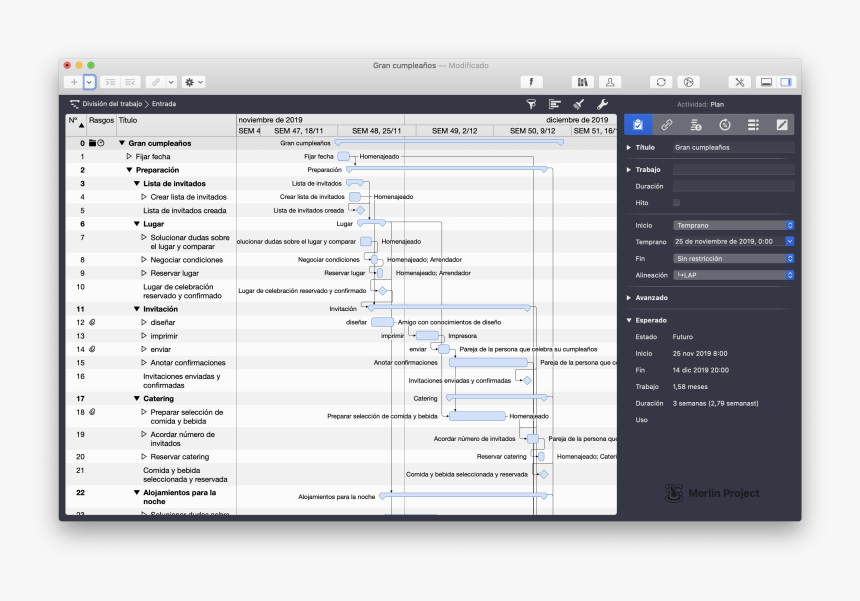The width and height of the screenshot is (860, 601).
Task: Click the synchronize arrows icon
Action: click(661, 82)
